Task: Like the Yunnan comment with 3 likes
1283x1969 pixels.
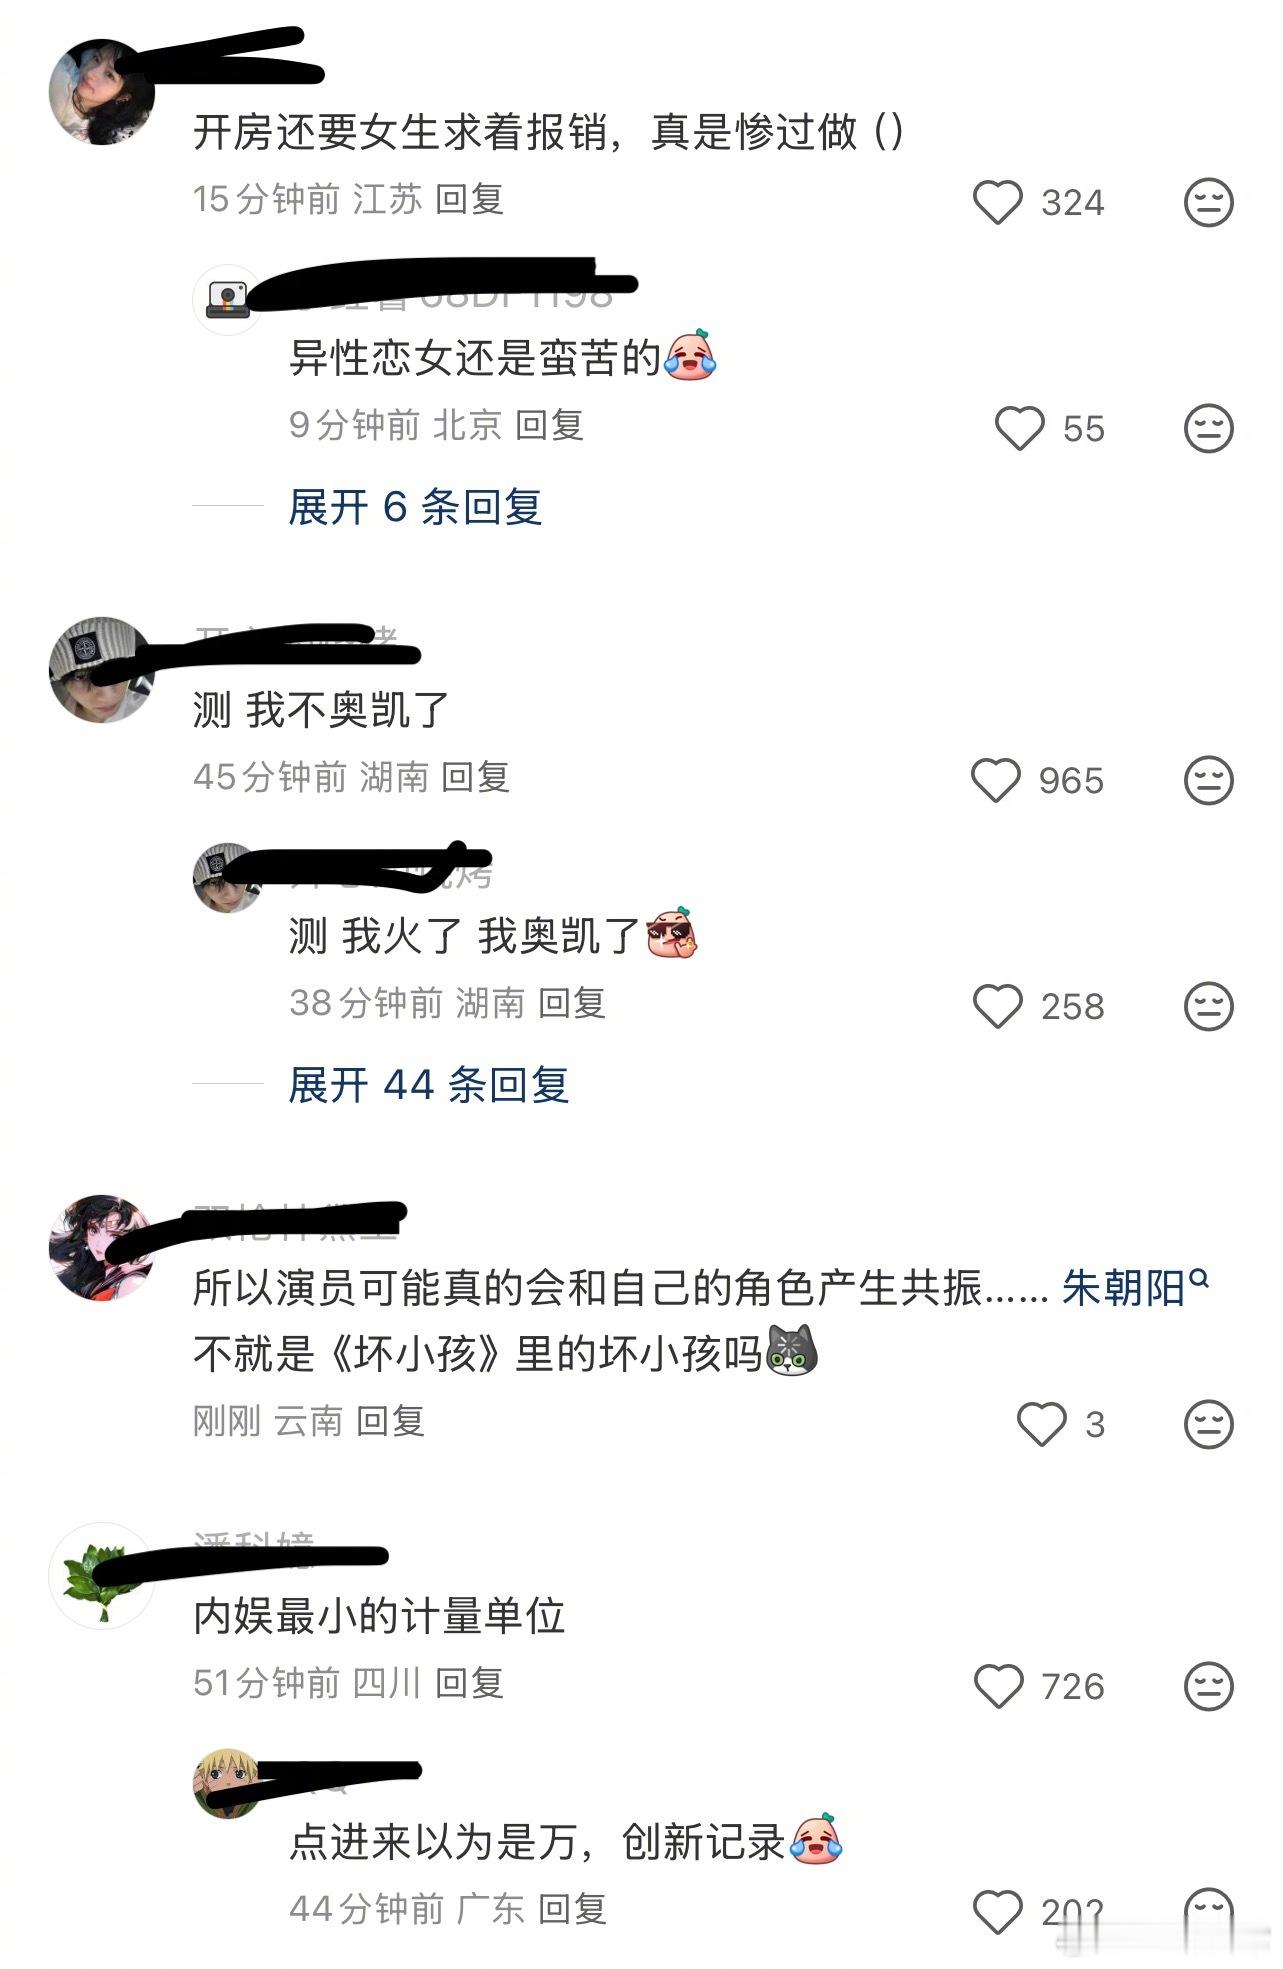Action: [1041, 1424]
